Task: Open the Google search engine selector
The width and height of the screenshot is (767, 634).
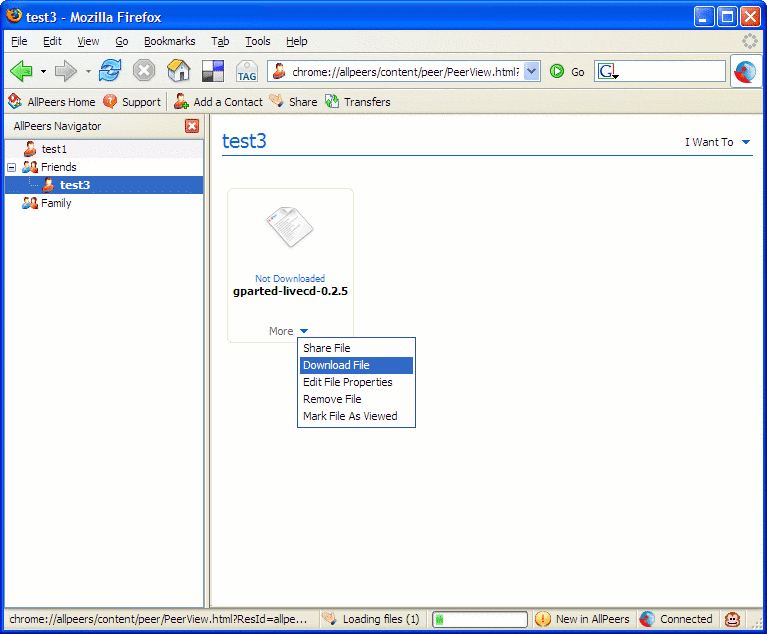Action: 608,71
